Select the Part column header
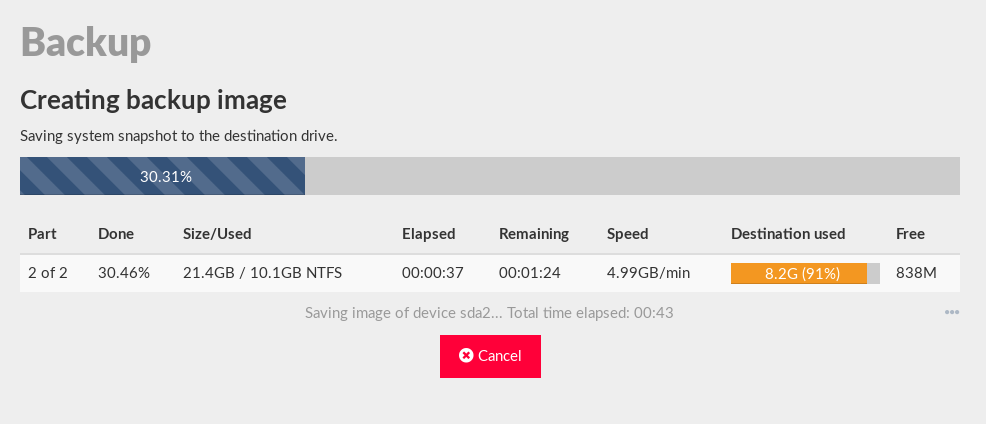 coord(42,234)
